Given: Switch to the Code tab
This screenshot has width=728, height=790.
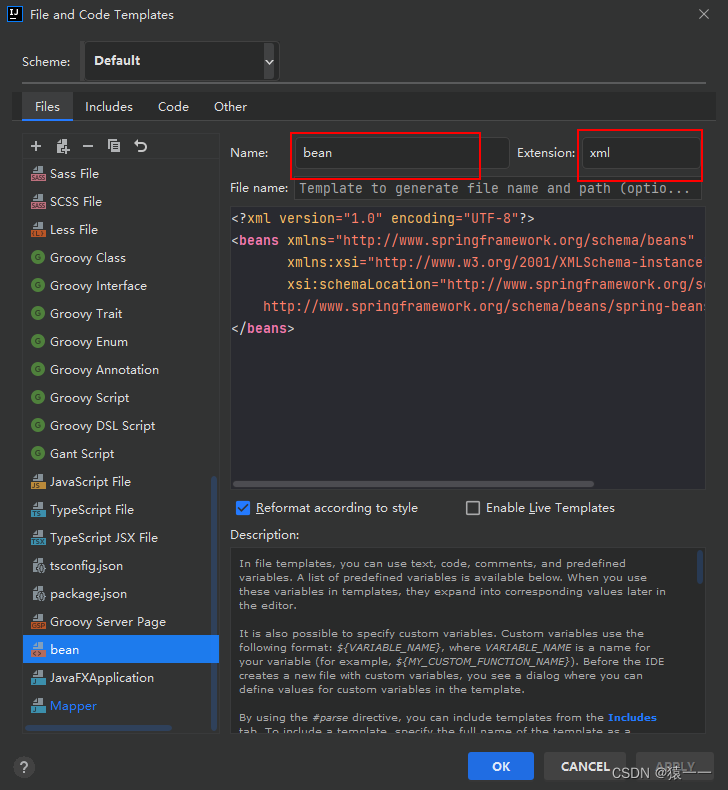Looking at the screenshot, I should coord(173,106).
